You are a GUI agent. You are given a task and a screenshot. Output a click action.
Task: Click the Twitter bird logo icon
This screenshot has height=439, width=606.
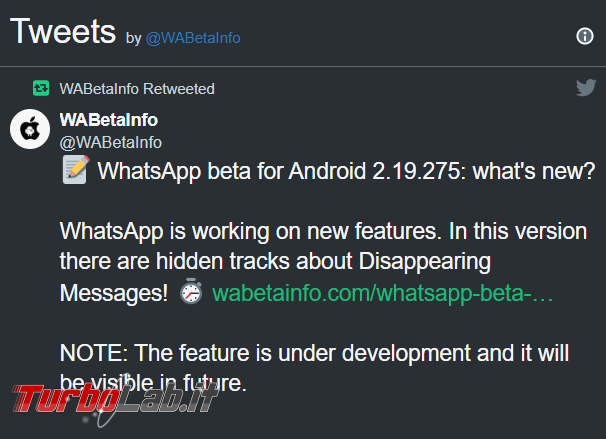pos(586,88)
